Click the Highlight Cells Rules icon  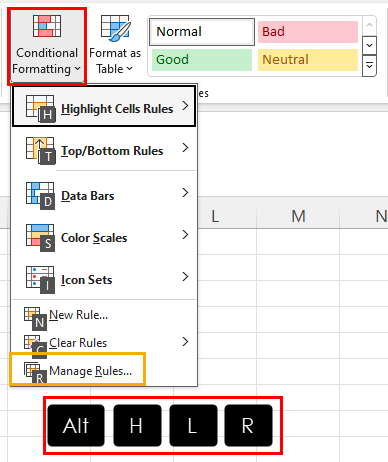(x=41, y=108)
